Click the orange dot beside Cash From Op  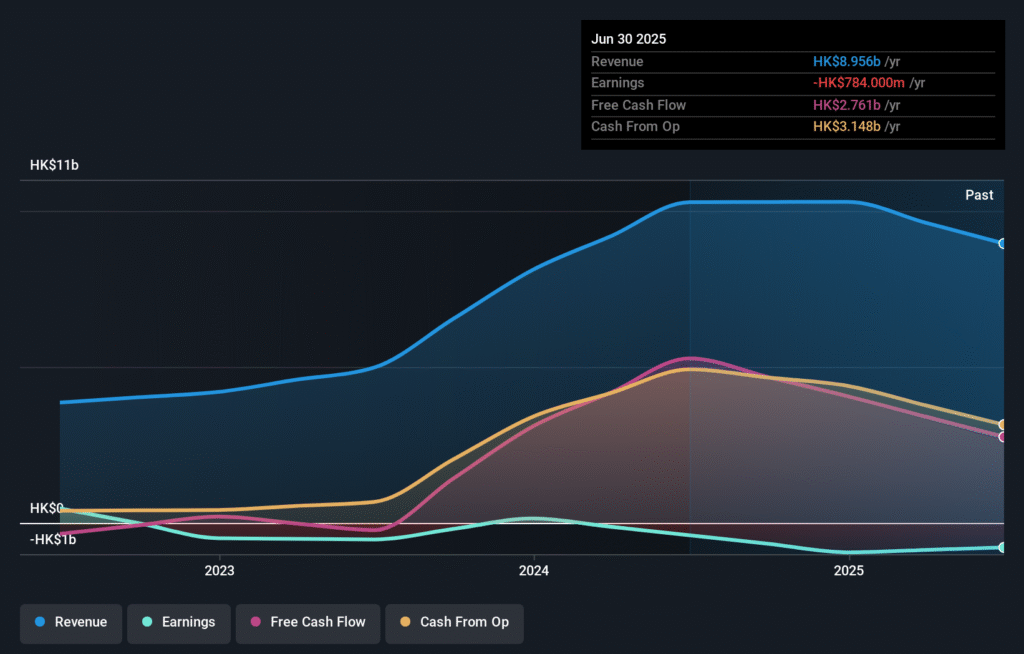[x=405, y=622]
